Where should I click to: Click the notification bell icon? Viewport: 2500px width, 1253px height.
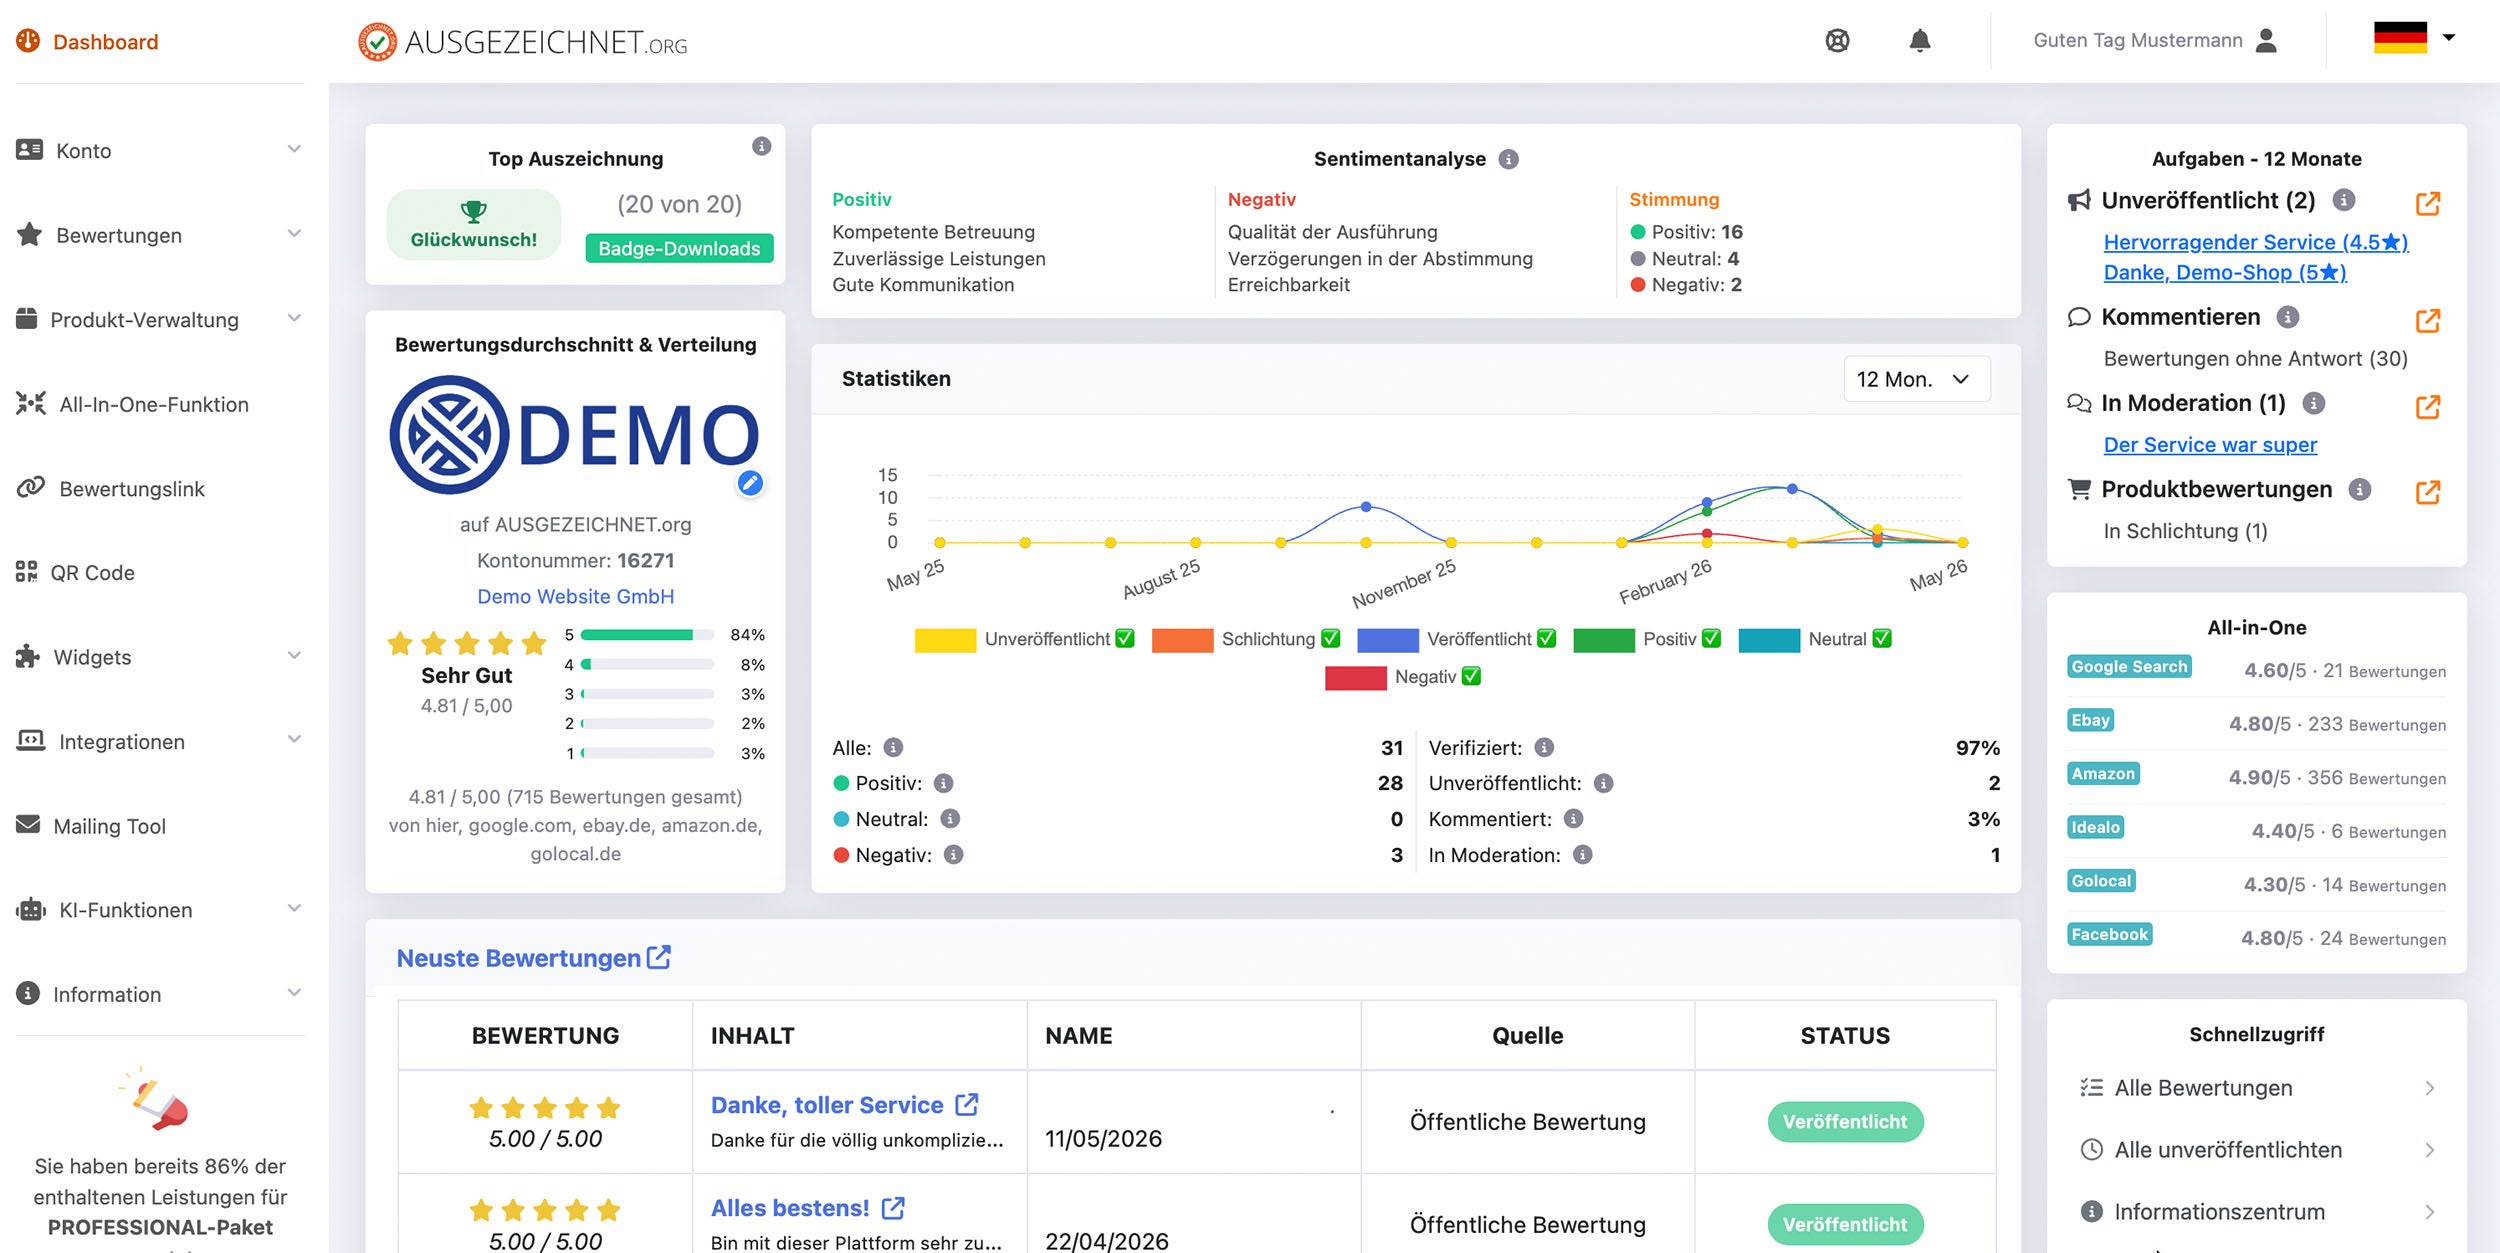pos(1919,40)
